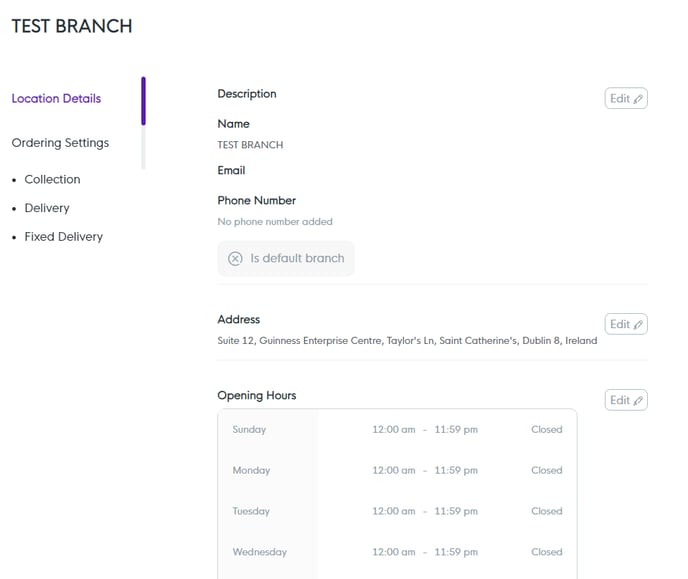Go to Ordering Settings in sidebar
Screen dimensions: 688x579
click(60, 143)
